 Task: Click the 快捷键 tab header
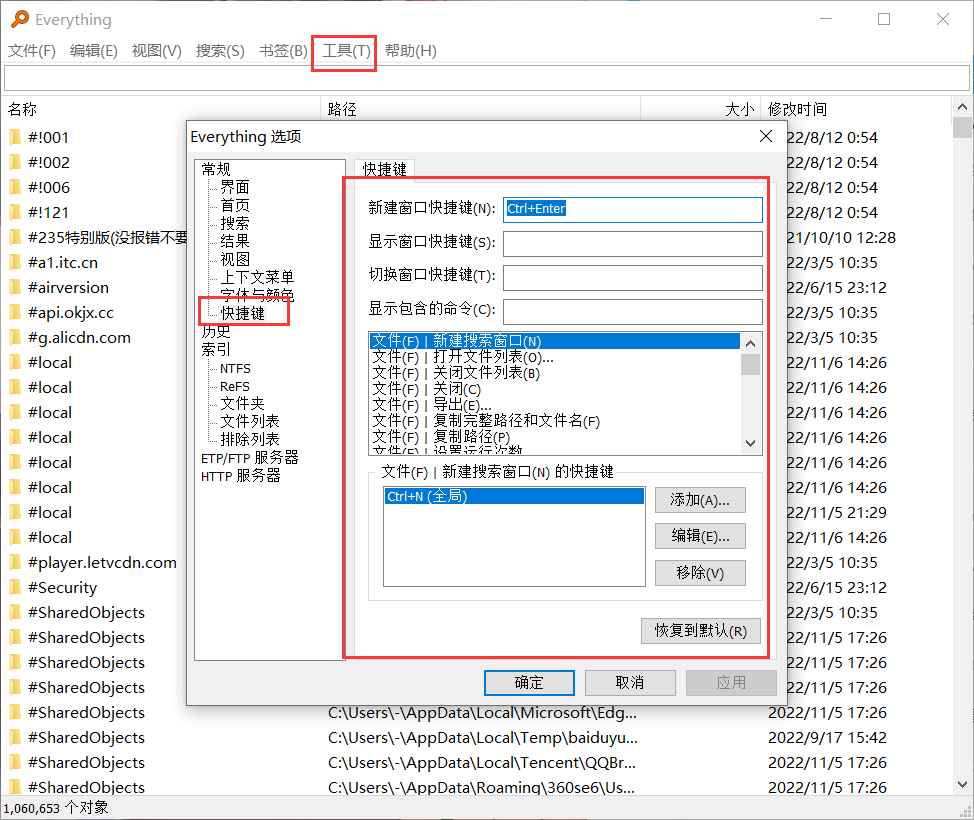point(385,169)
